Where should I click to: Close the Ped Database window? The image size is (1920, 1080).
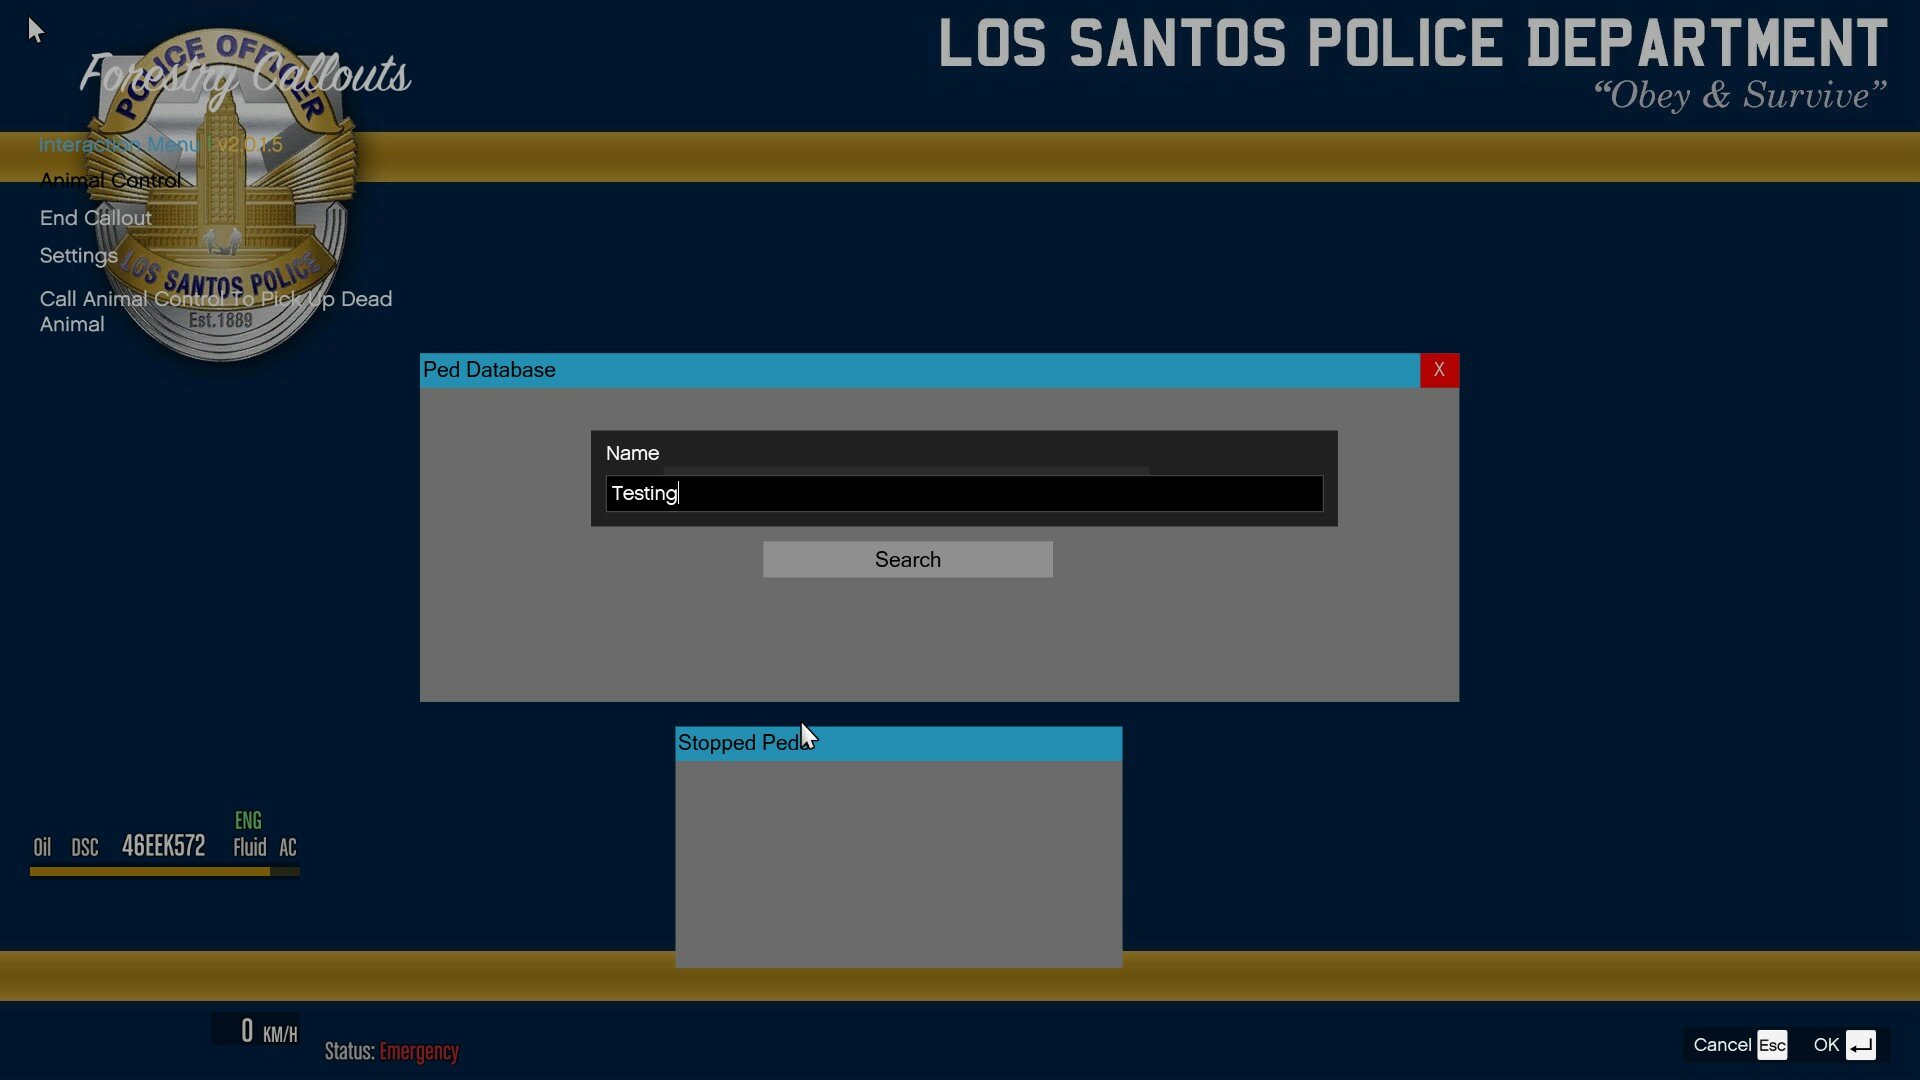pyautogui.click(x=1439, y=370)
